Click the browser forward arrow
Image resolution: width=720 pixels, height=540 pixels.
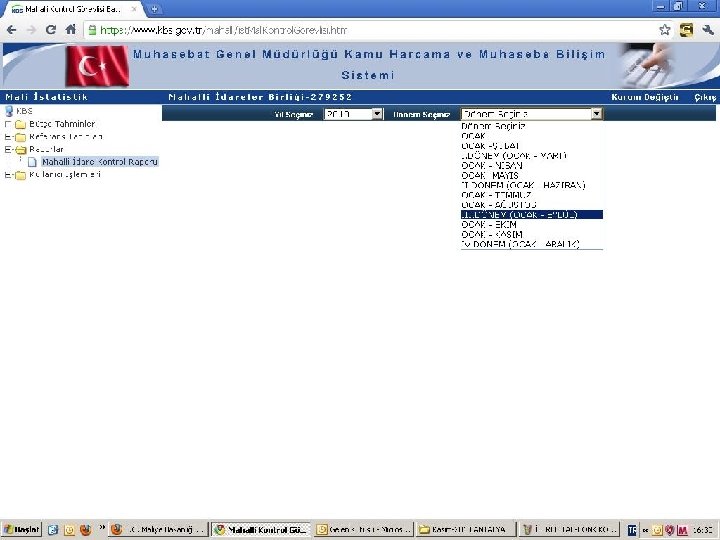click(31, 30)
